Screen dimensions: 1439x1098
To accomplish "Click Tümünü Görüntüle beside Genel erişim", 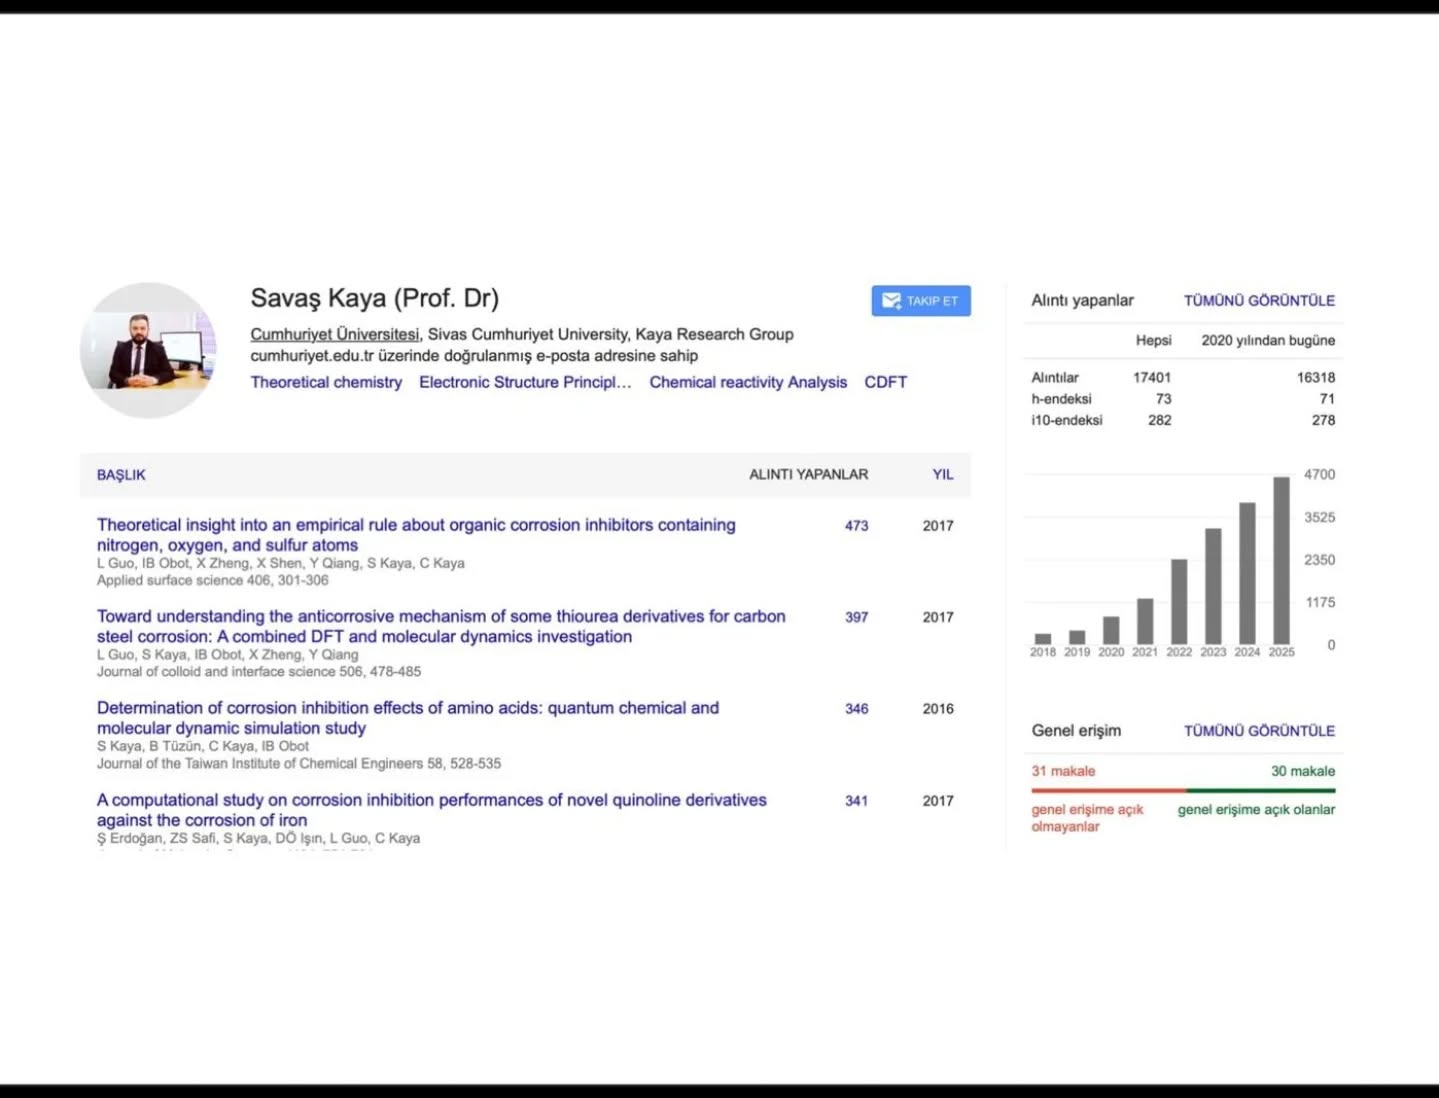I will 1259,731.
